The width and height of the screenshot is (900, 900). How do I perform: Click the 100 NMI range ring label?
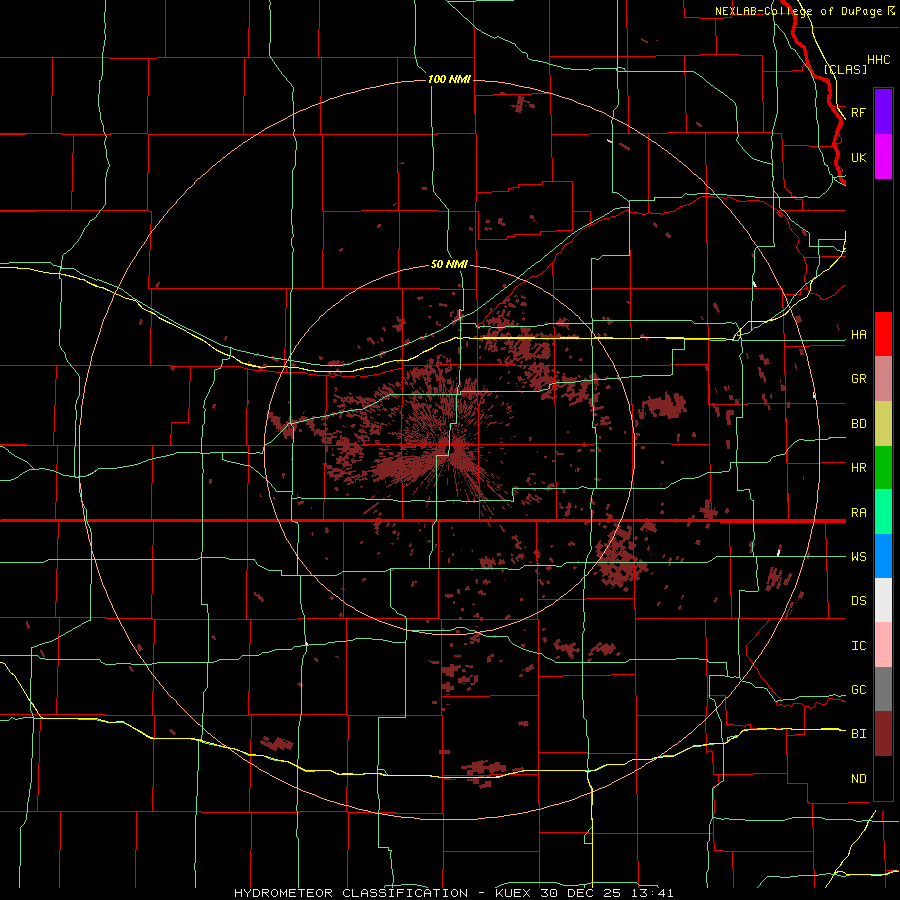tap(449, 79)
